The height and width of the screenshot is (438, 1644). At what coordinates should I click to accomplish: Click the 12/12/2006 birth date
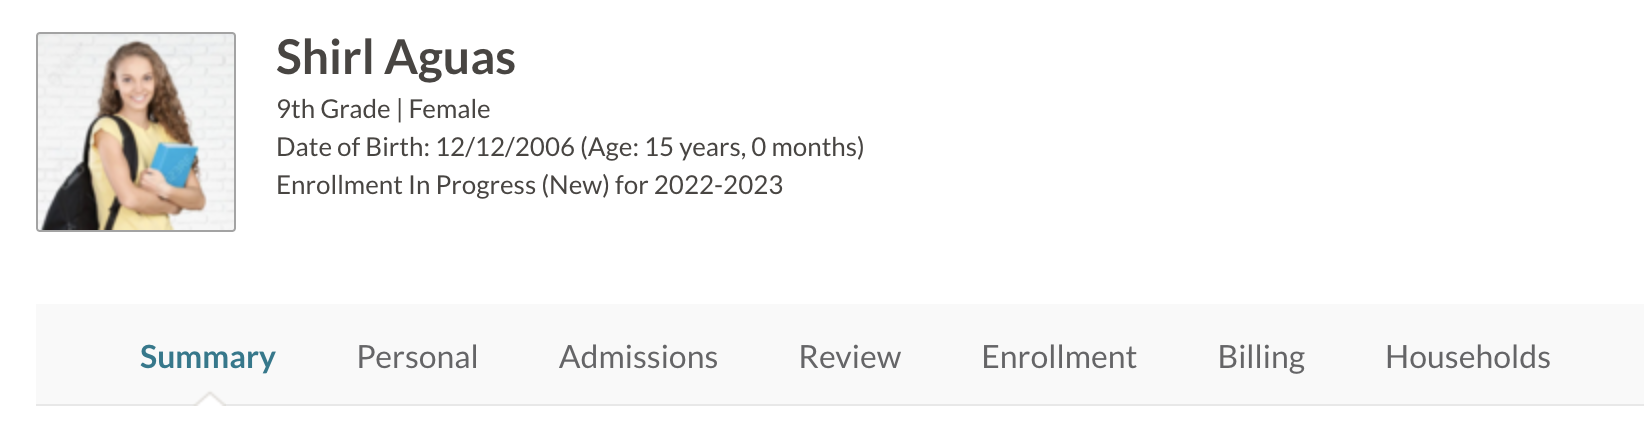point(505,147)
